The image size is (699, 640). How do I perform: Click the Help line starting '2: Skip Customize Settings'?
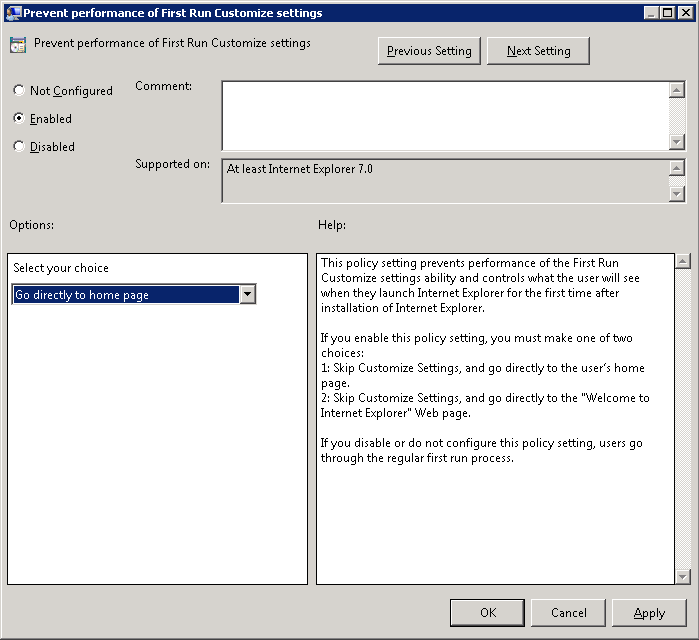click(485, 398)
